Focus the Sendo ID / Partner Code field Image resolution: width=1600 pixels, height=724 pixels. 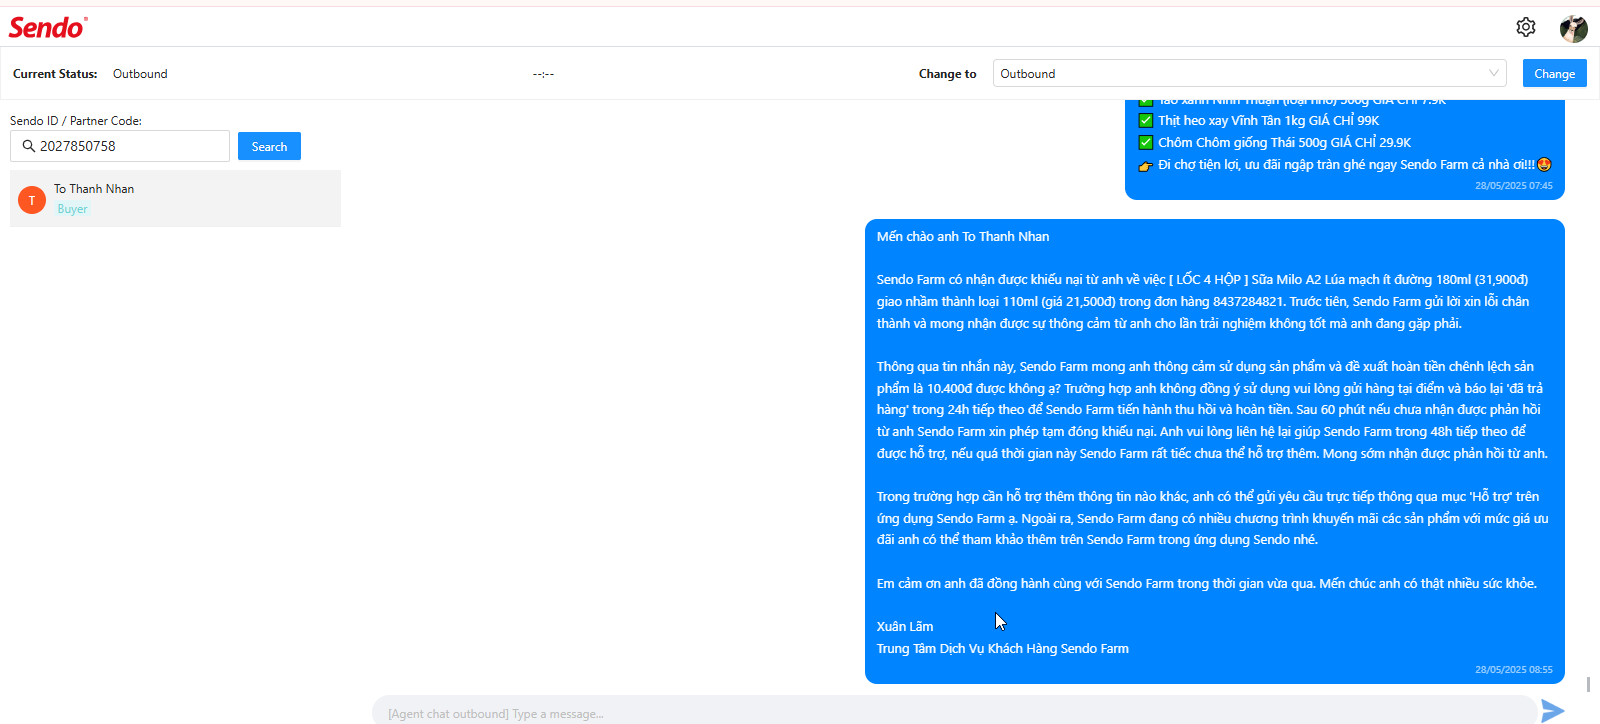pyautogui.click(x=120, y=146)
